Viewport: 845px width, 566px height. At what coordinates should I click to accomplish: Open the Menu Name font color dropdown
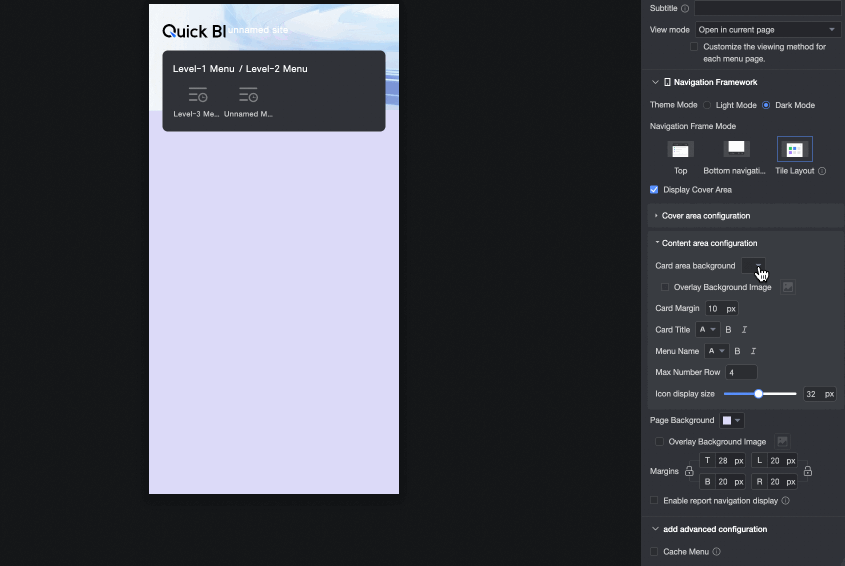[x=717, y=351]
